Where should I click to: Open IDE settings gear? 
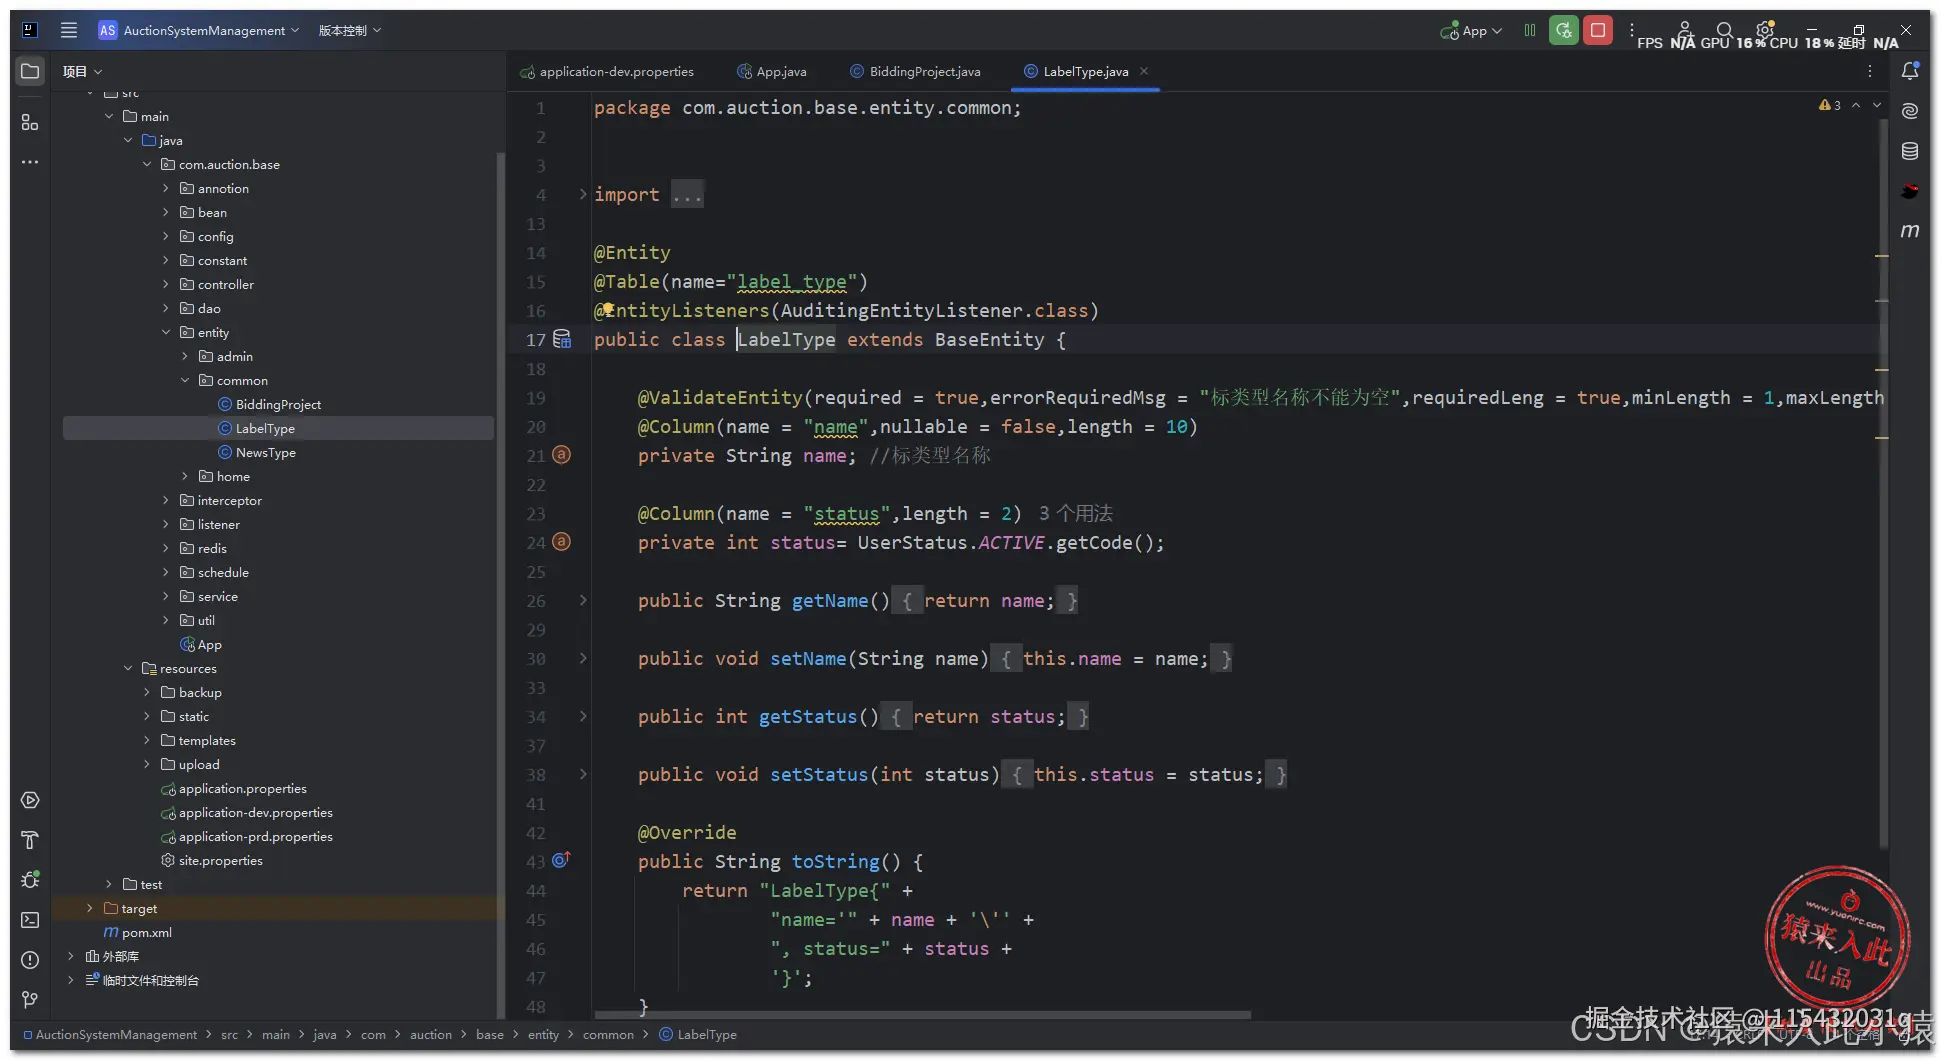pyautogui.click(x=1765, y=30)
